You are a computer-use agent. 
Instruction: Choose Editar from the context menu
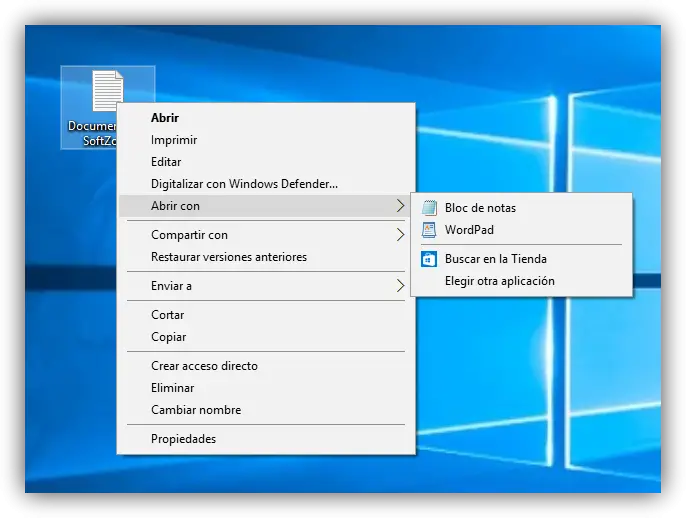266,162
